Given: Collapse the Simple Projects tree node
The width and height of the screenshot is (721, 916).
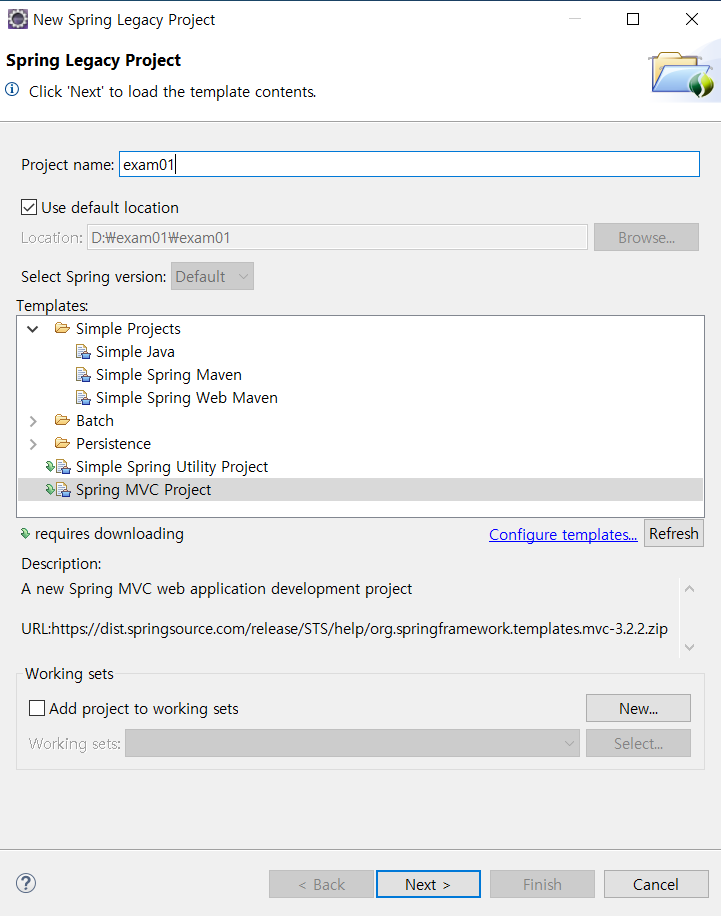Looking at the screenshot, I should (33, 329).
